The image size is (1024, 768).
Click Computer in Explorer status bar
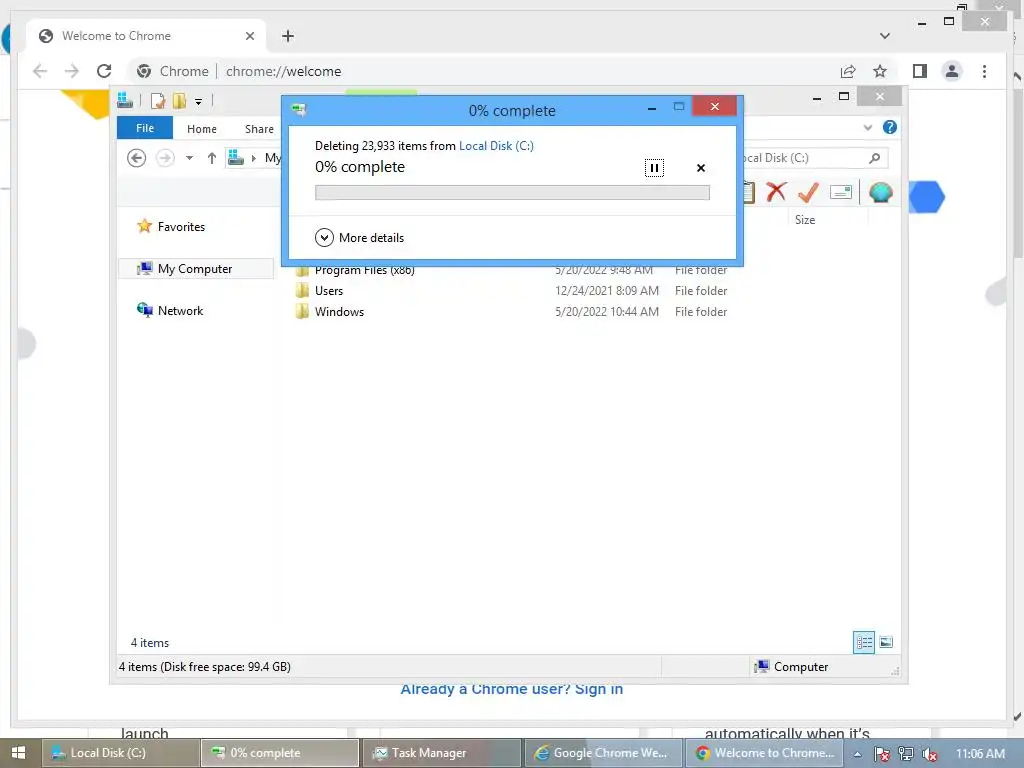coord(791,667)
